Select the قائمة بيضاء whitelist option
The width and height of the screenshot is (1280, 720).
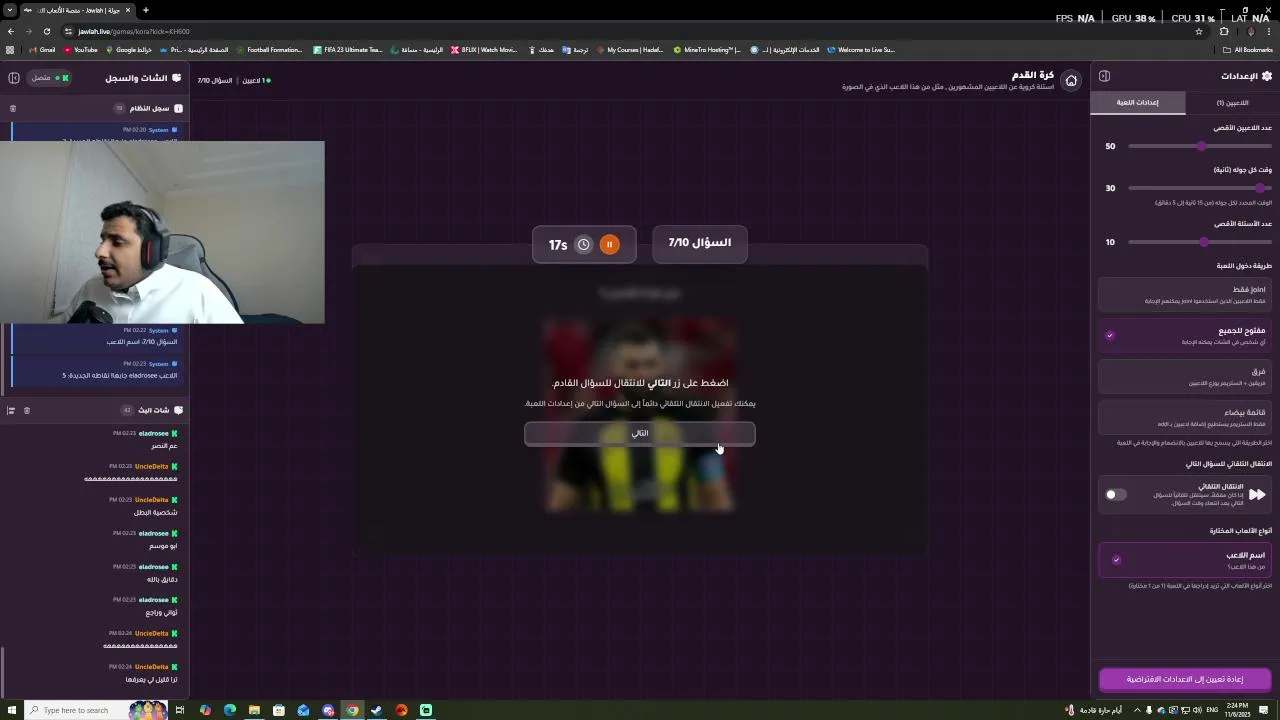[x=1185, y=417]
